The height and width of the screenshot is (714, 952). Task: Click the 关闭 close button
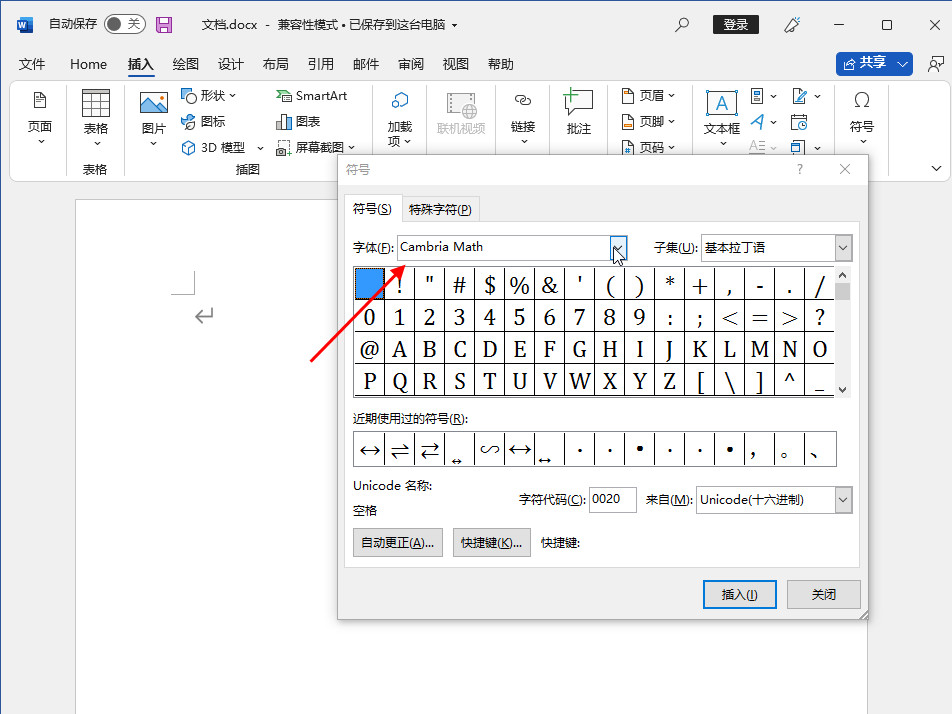[x=824, y=594]
